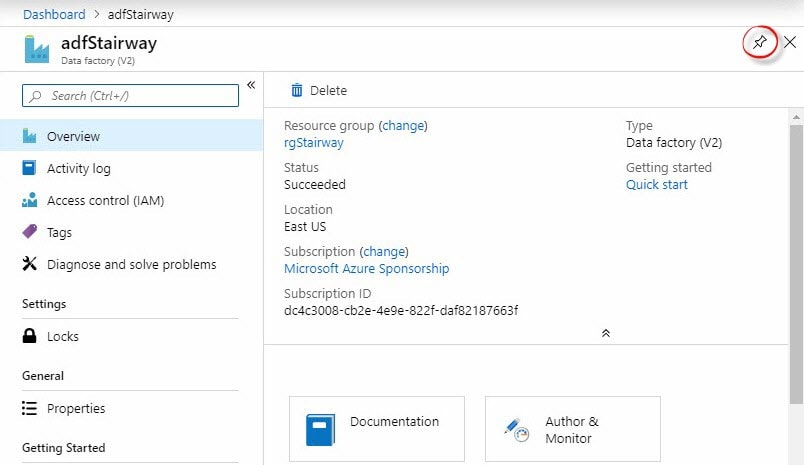Viewport: 804px width, 465px height.
Task: Collapse the essentials section chevron
Action: [x=605, y=333]
